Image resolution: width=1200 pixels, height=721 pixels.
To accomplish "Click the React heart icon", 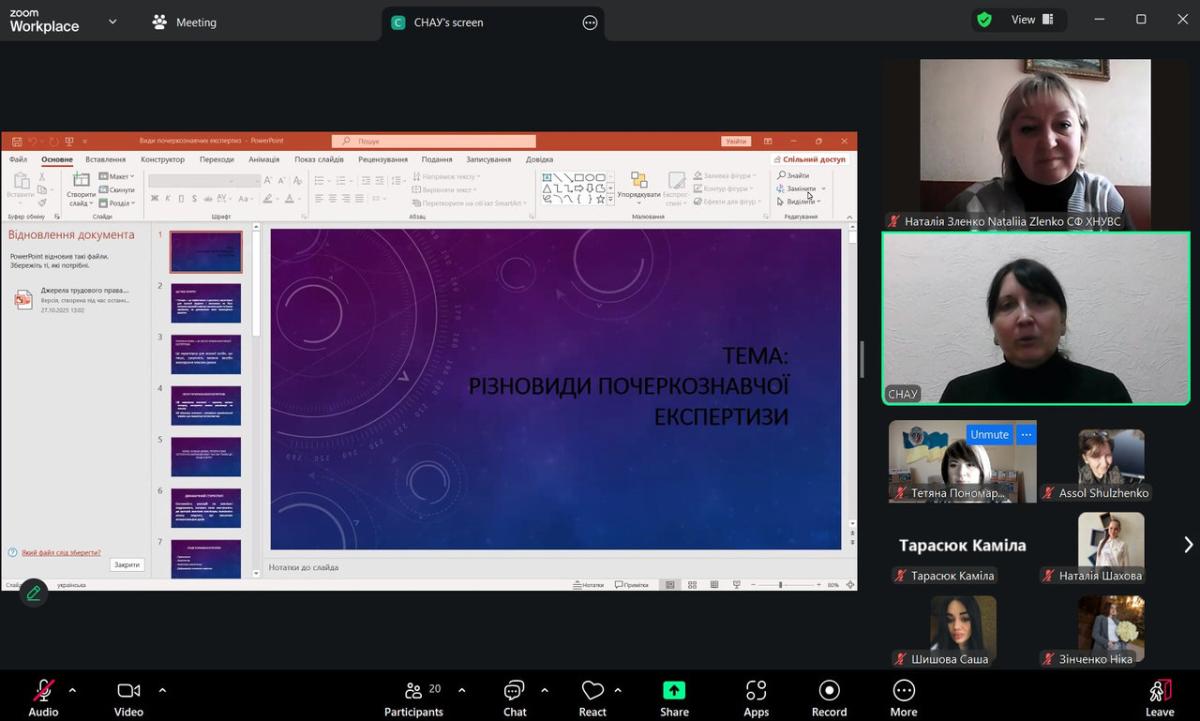I will (592, 691).
